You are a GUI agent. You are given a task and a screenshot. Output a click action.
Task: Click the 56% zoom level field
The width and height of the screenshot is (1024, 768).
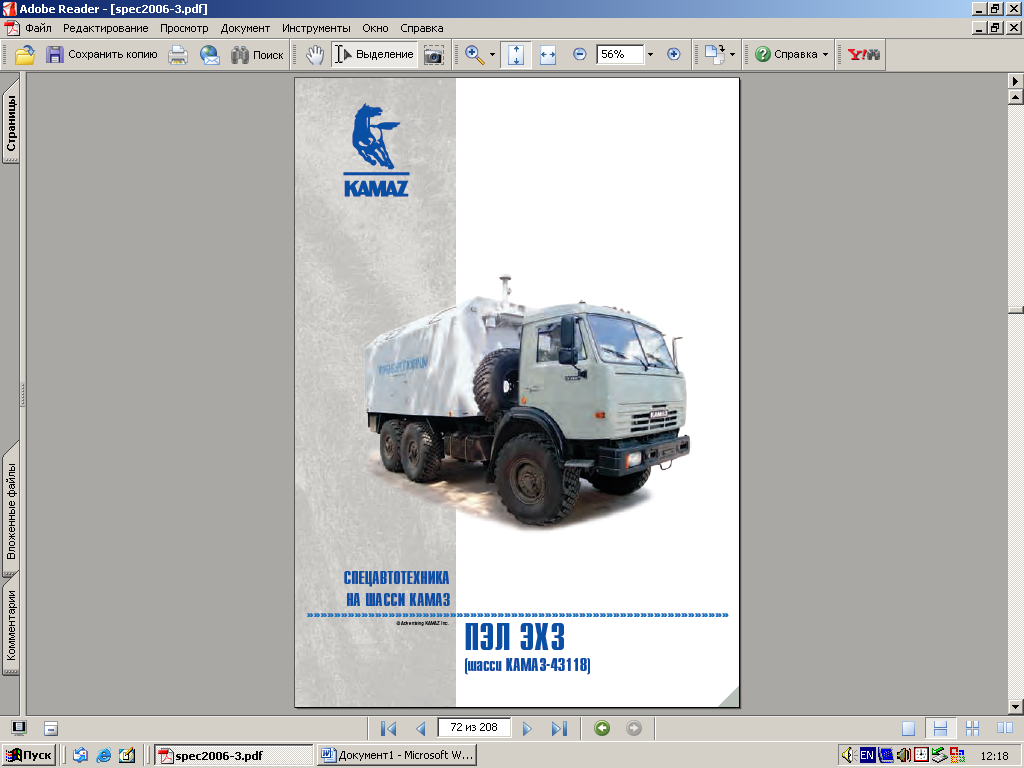[620, 54]
